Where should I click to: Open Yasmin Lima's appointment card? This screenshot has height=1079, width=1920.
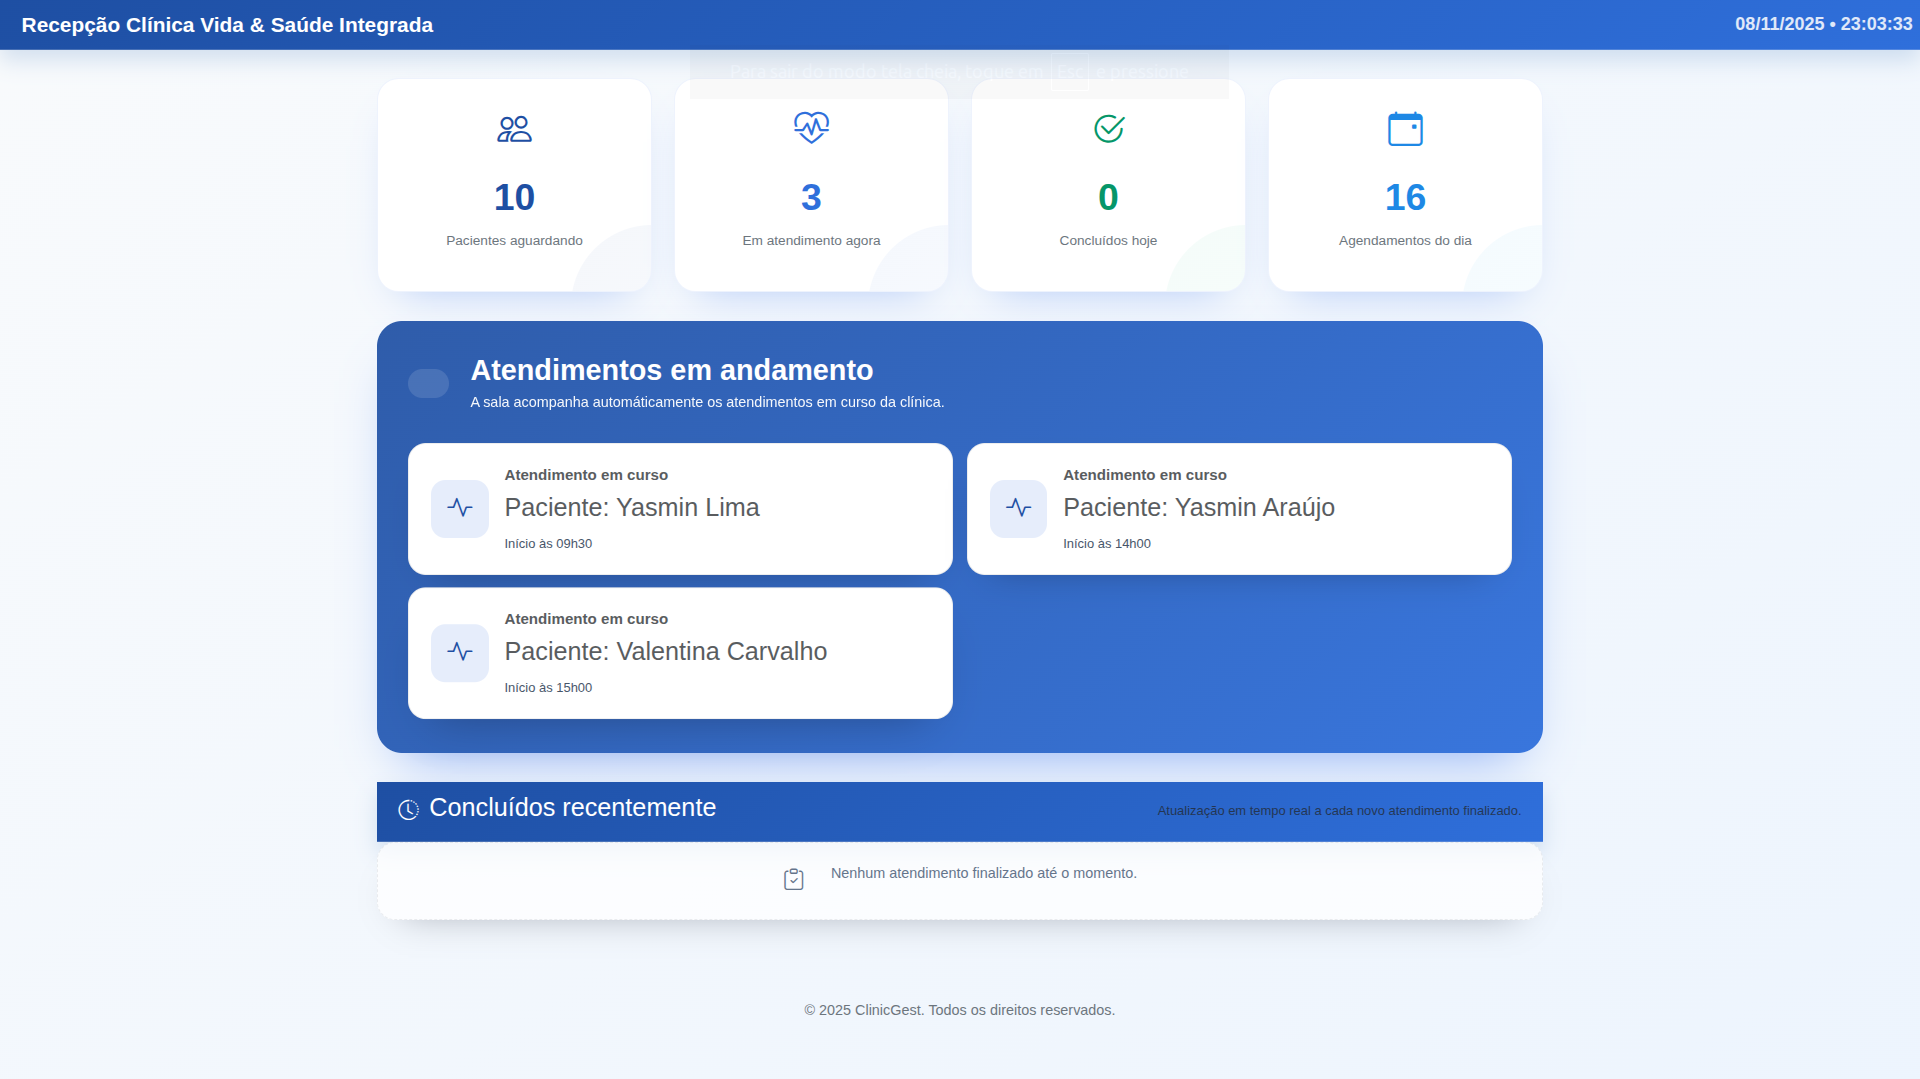(680, 508)
